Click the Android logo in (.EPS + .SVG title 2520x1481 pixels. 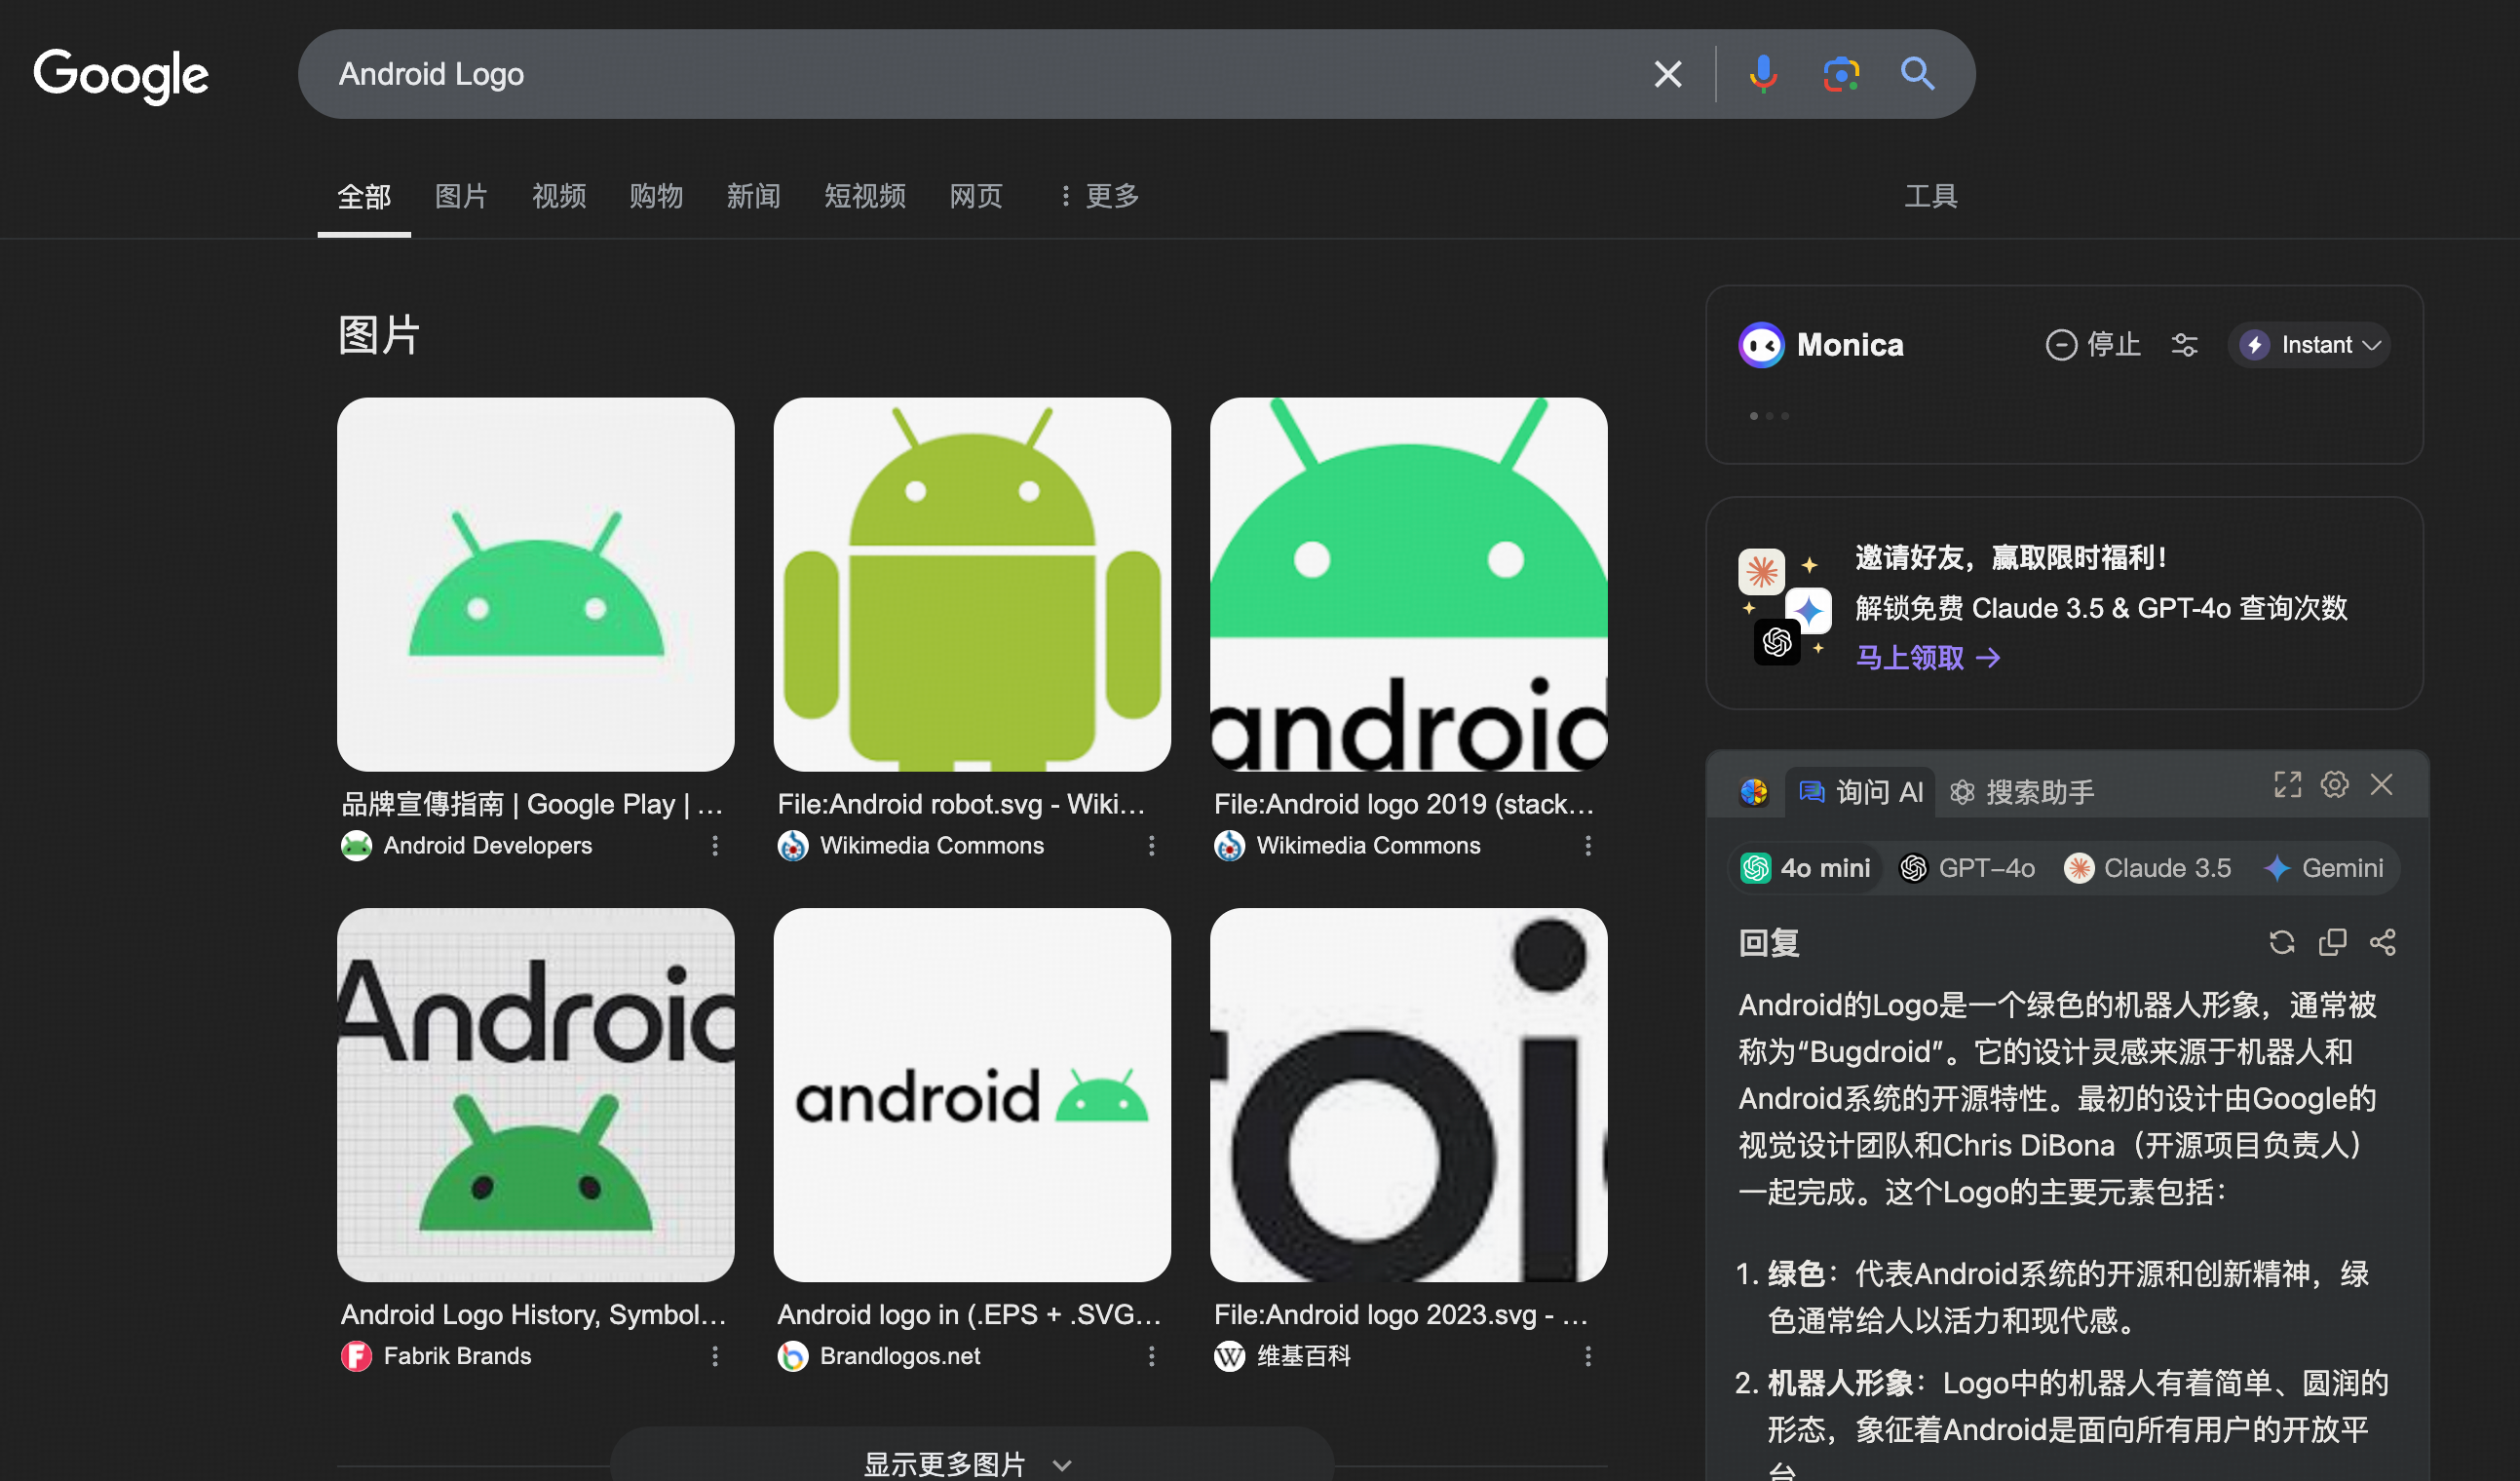click(969, 1314)
